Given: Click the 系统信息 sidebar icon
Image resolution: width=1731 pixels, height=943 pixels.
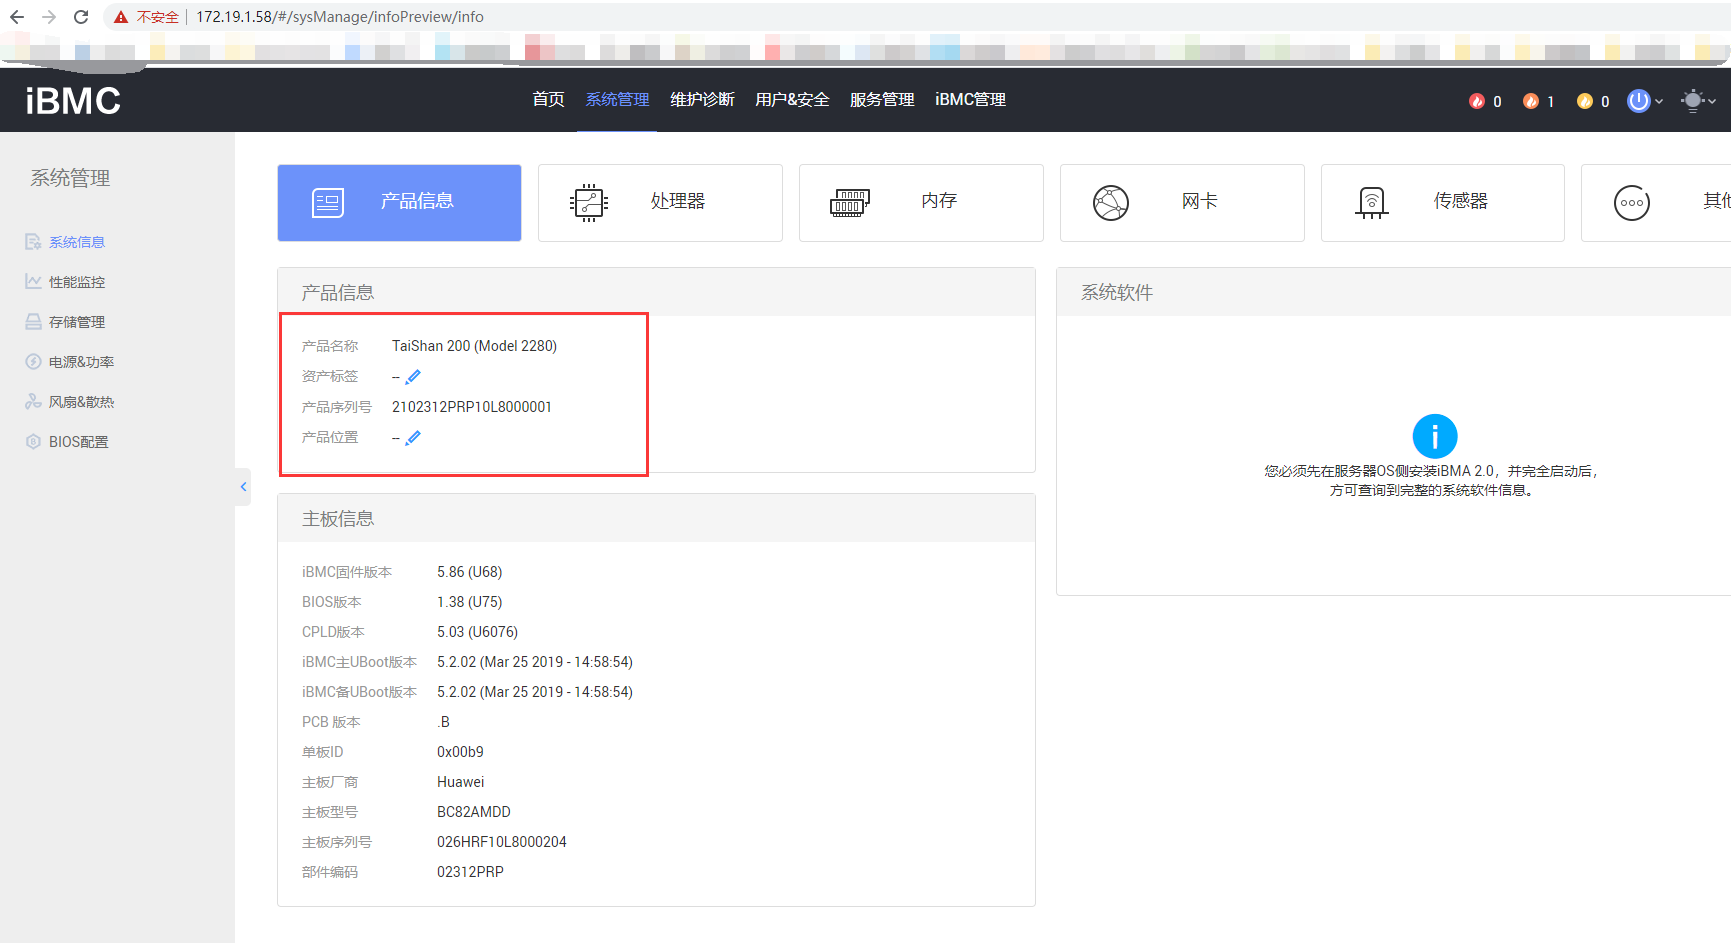Looking at the screenshot, I should pos(33,242).
